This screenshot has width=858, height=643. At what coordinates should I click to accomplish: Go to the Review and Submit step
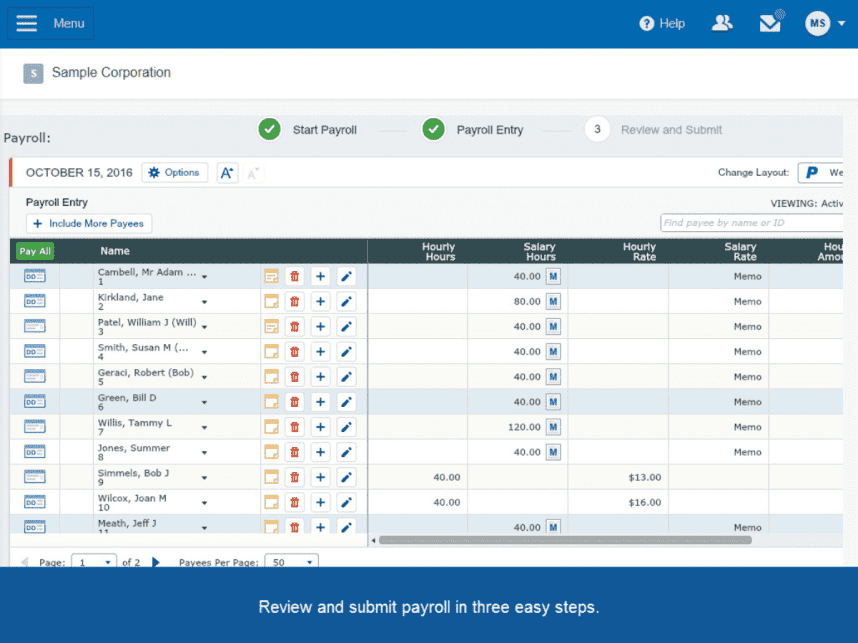point(670,130)
